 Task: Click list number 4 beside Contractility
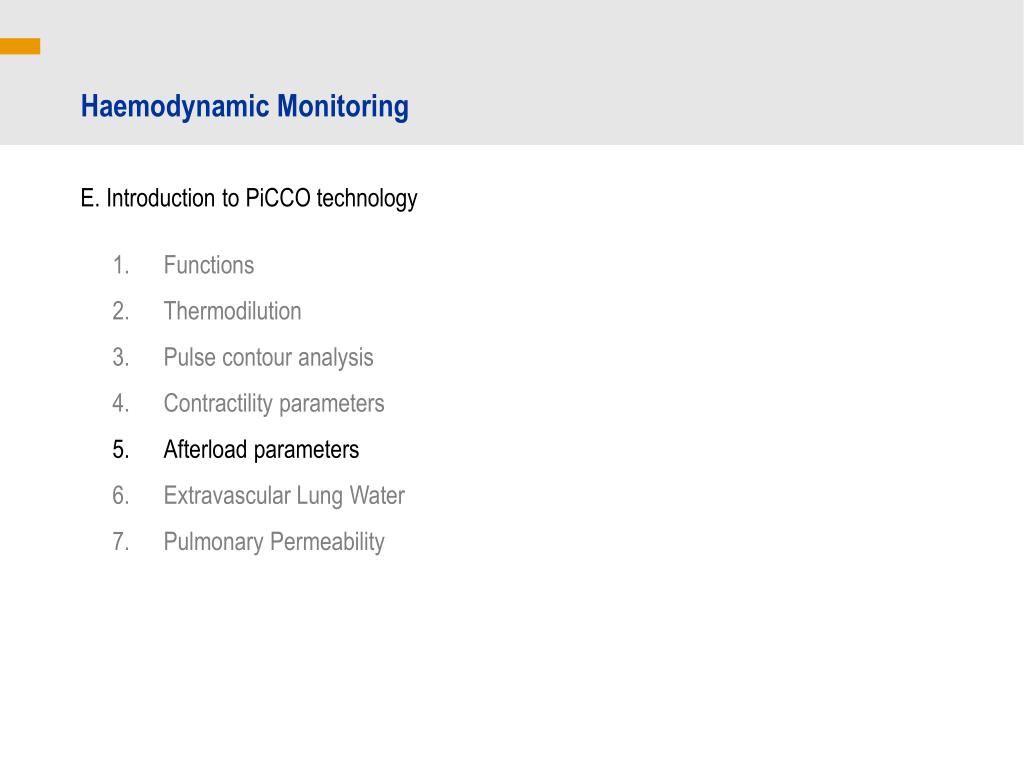point(121,403)
